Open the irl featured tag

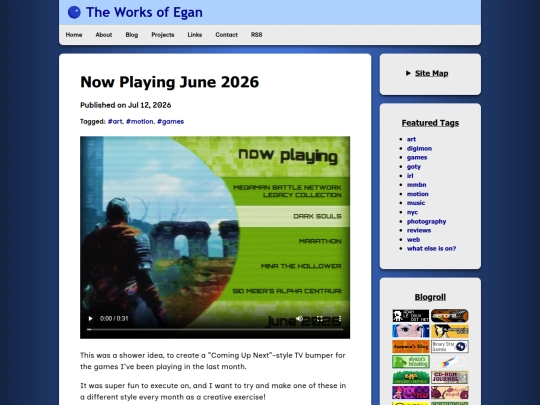[x=410, y=176]
